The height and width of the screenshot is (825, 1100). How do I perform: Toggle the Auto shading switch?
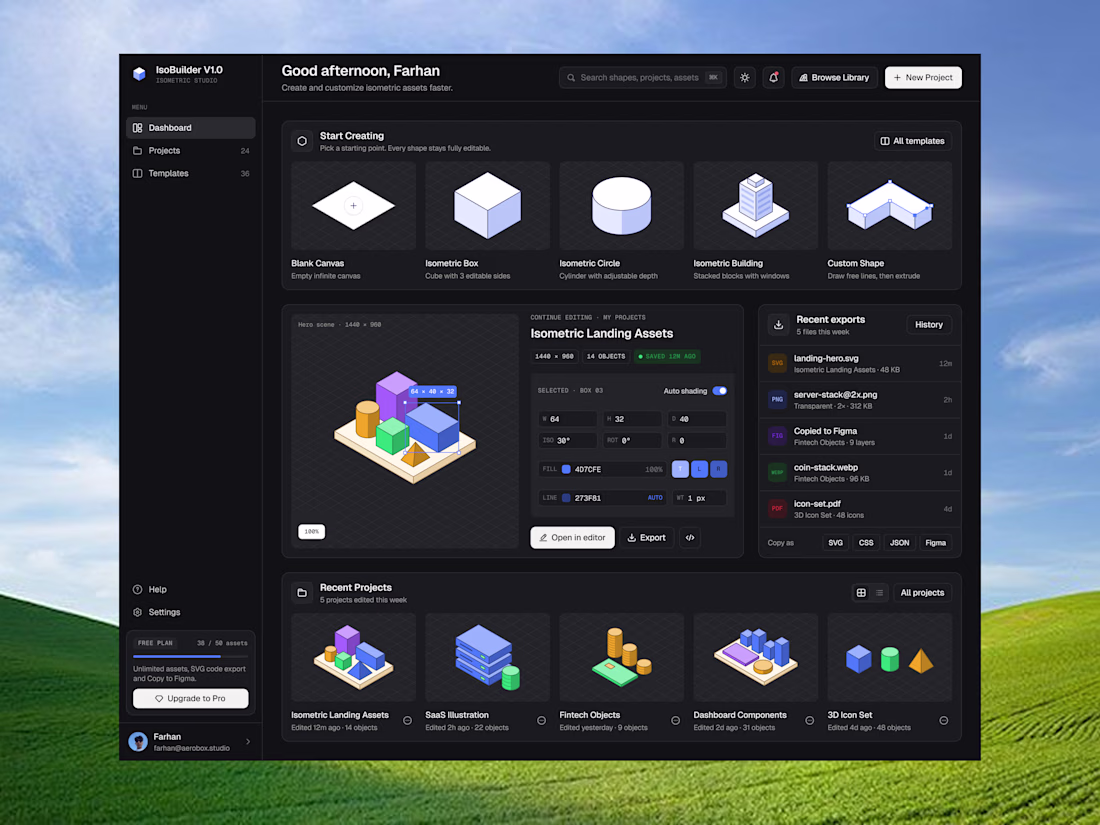pos(720,391)
